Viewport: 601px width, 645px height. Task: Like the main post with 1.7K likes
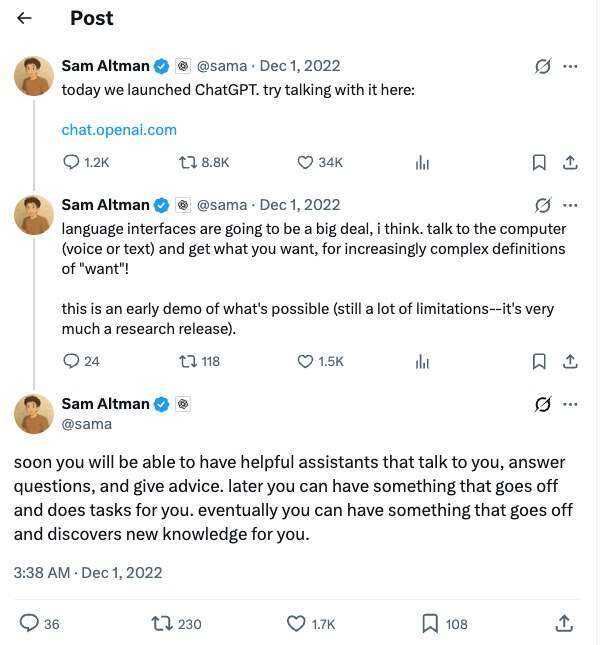tap(296, 623)
